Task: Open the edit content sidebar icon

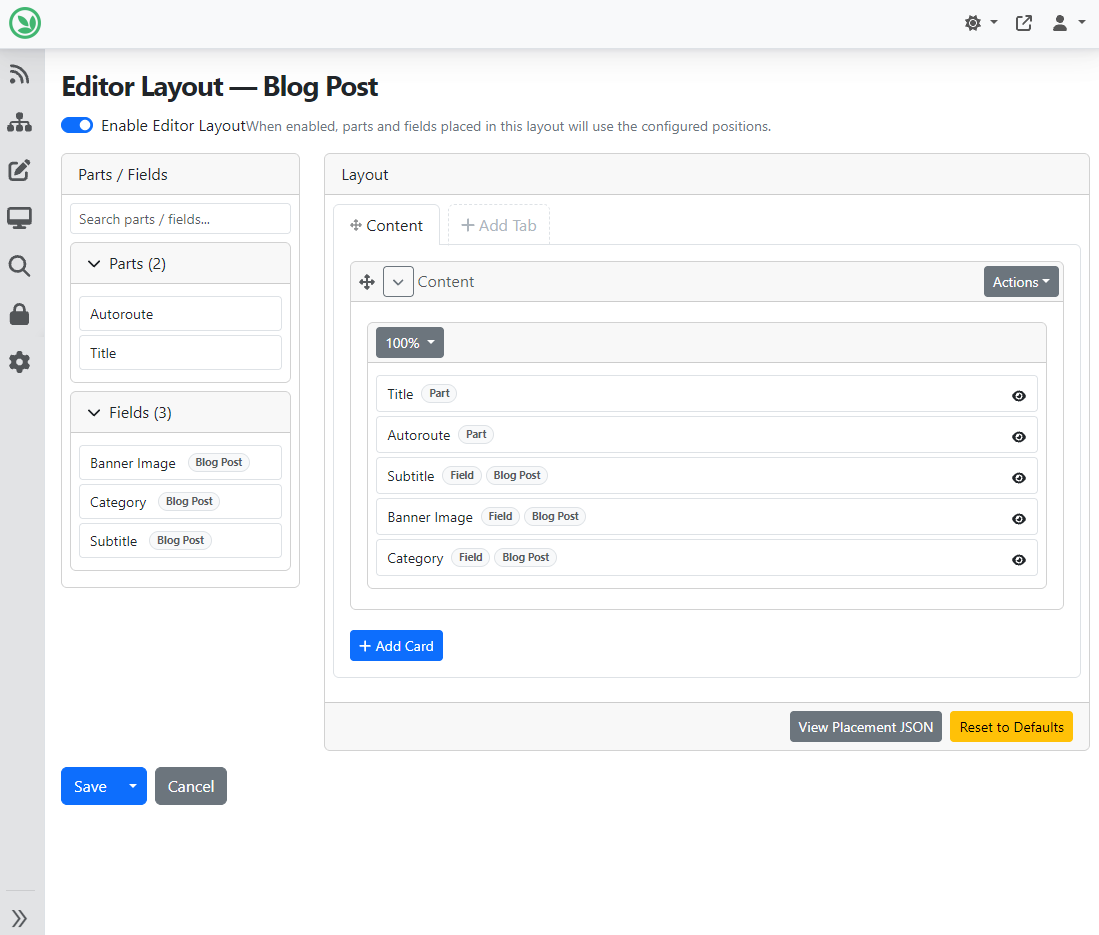Action: (20, 170)
